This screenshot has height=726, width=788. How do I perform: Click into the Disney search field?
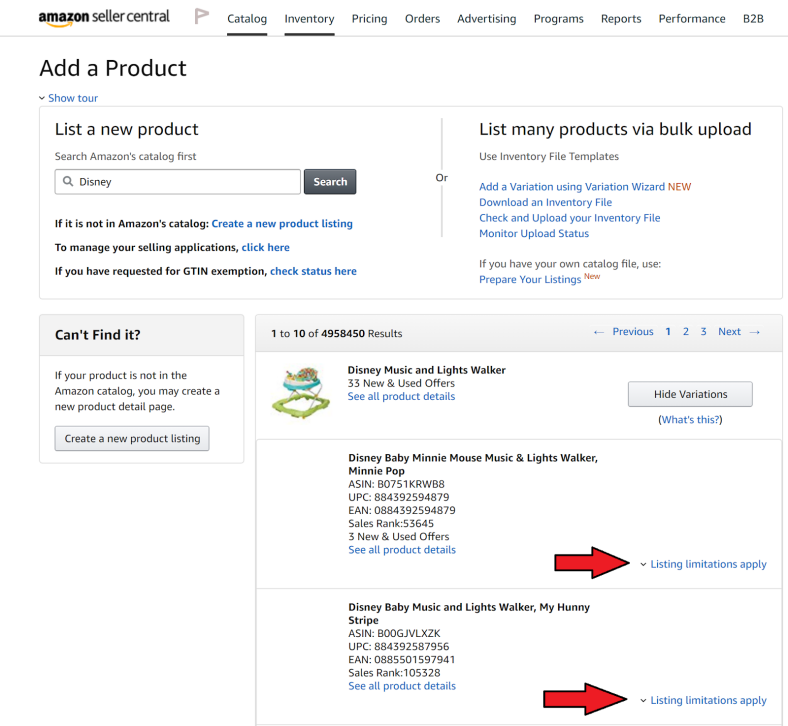pos(185,182)
